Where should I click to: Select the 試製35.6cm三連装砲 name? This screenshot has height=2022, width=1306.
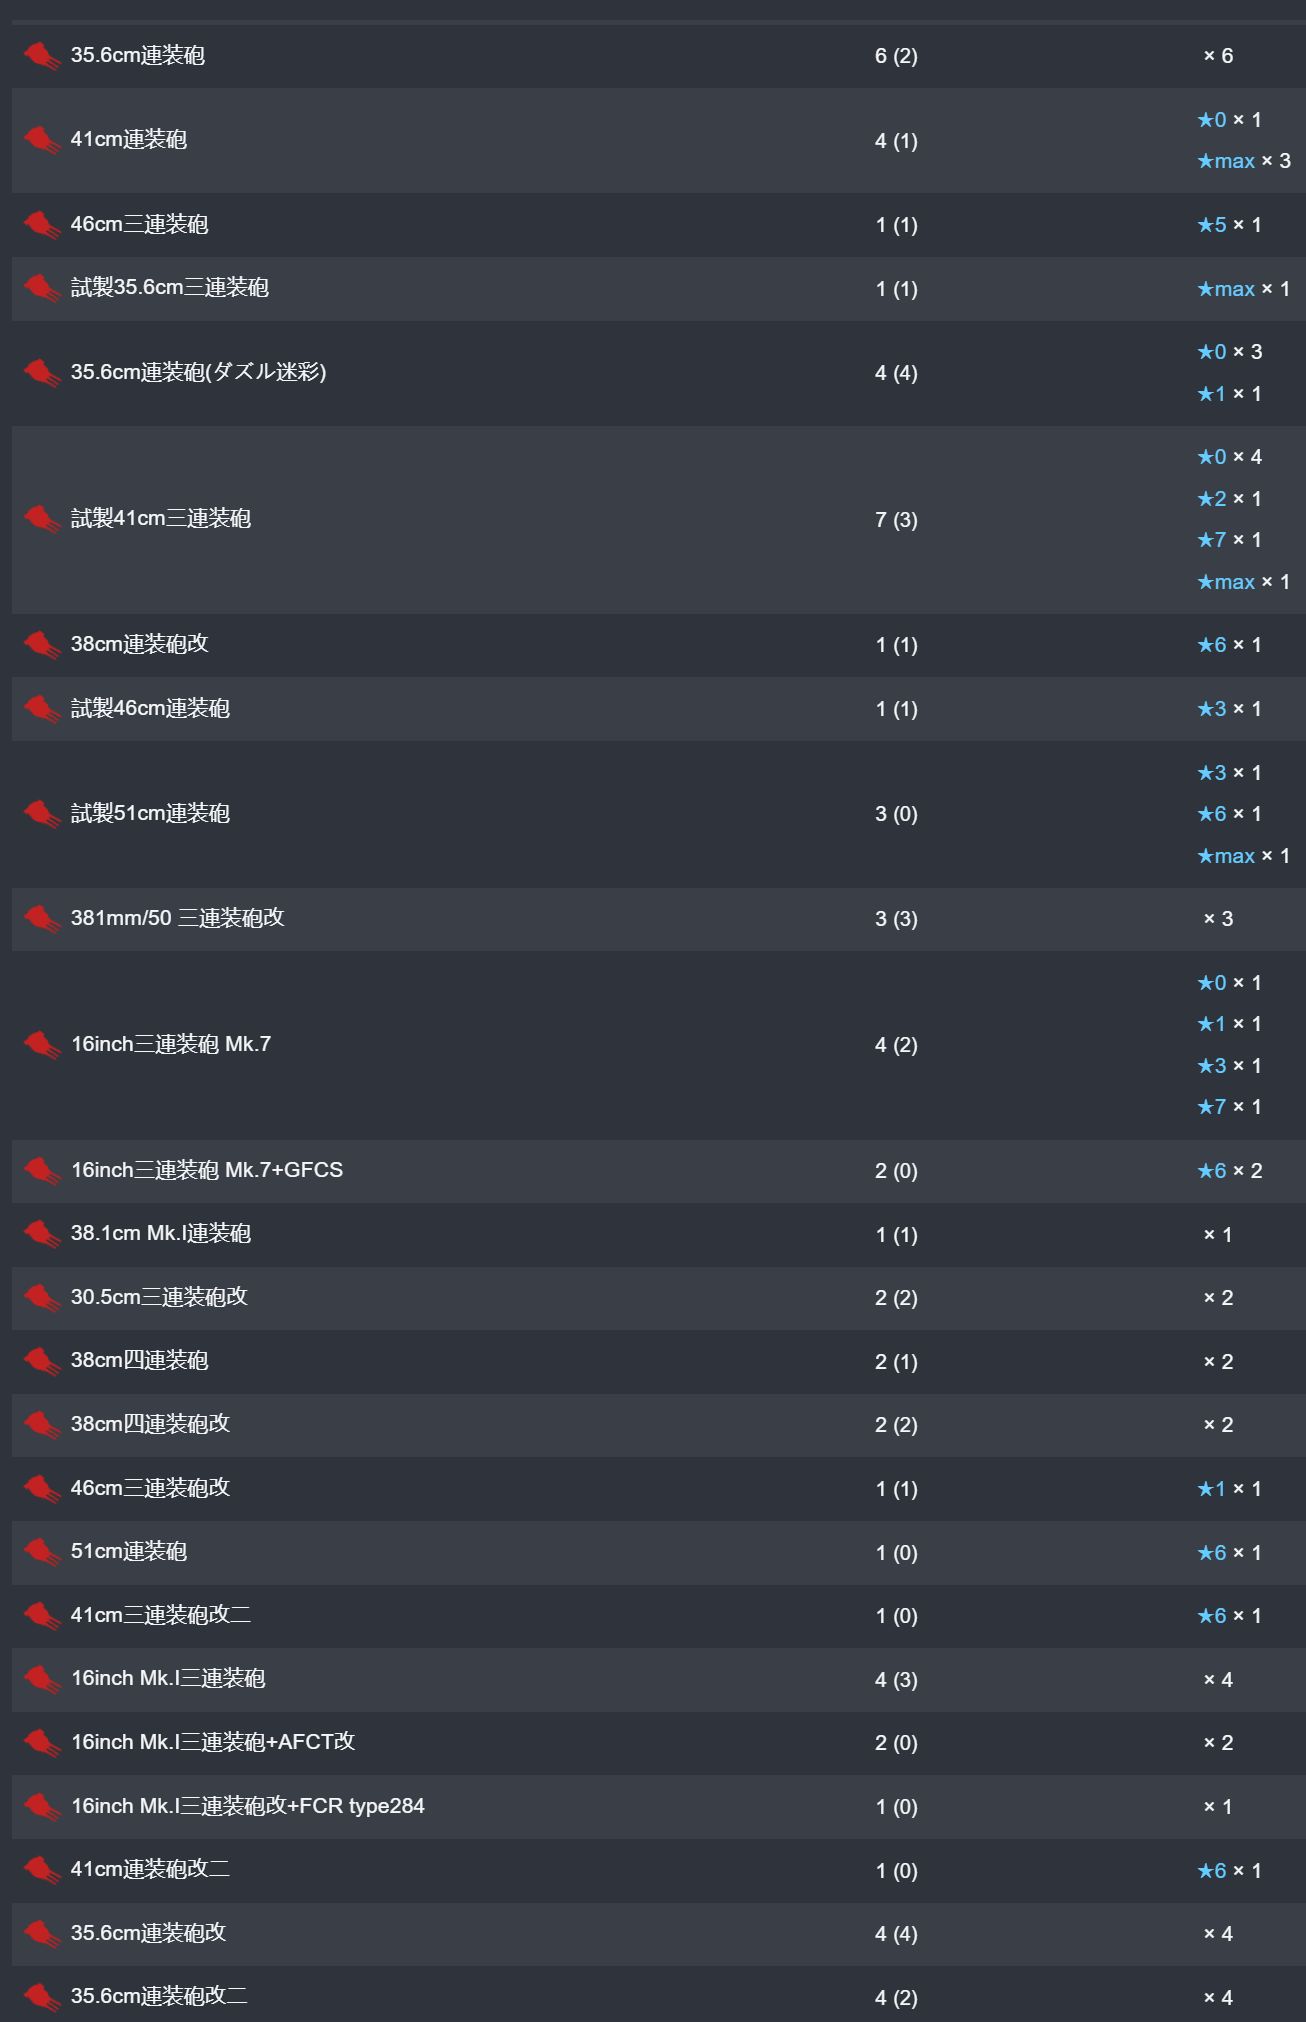pyautogui.click(x=169, y=288)
